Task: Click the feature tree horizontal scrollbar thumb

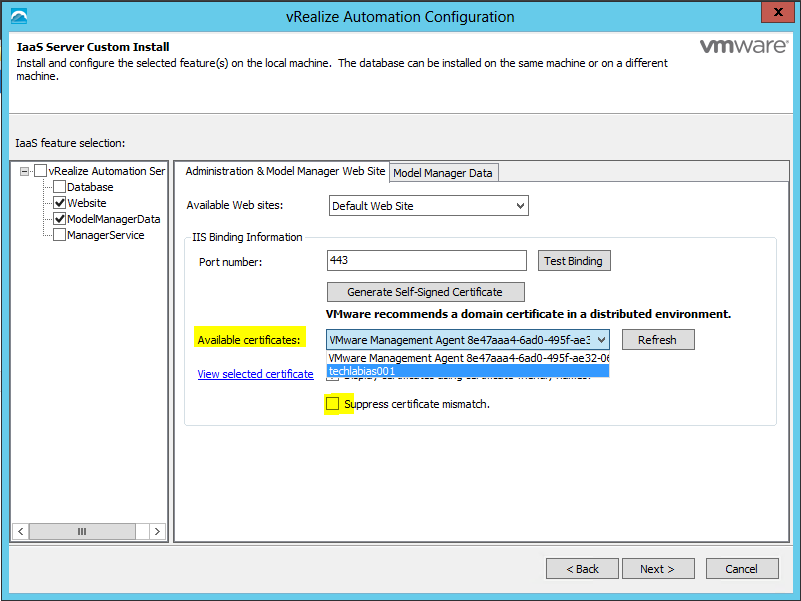Action: (x=82, y=531)
